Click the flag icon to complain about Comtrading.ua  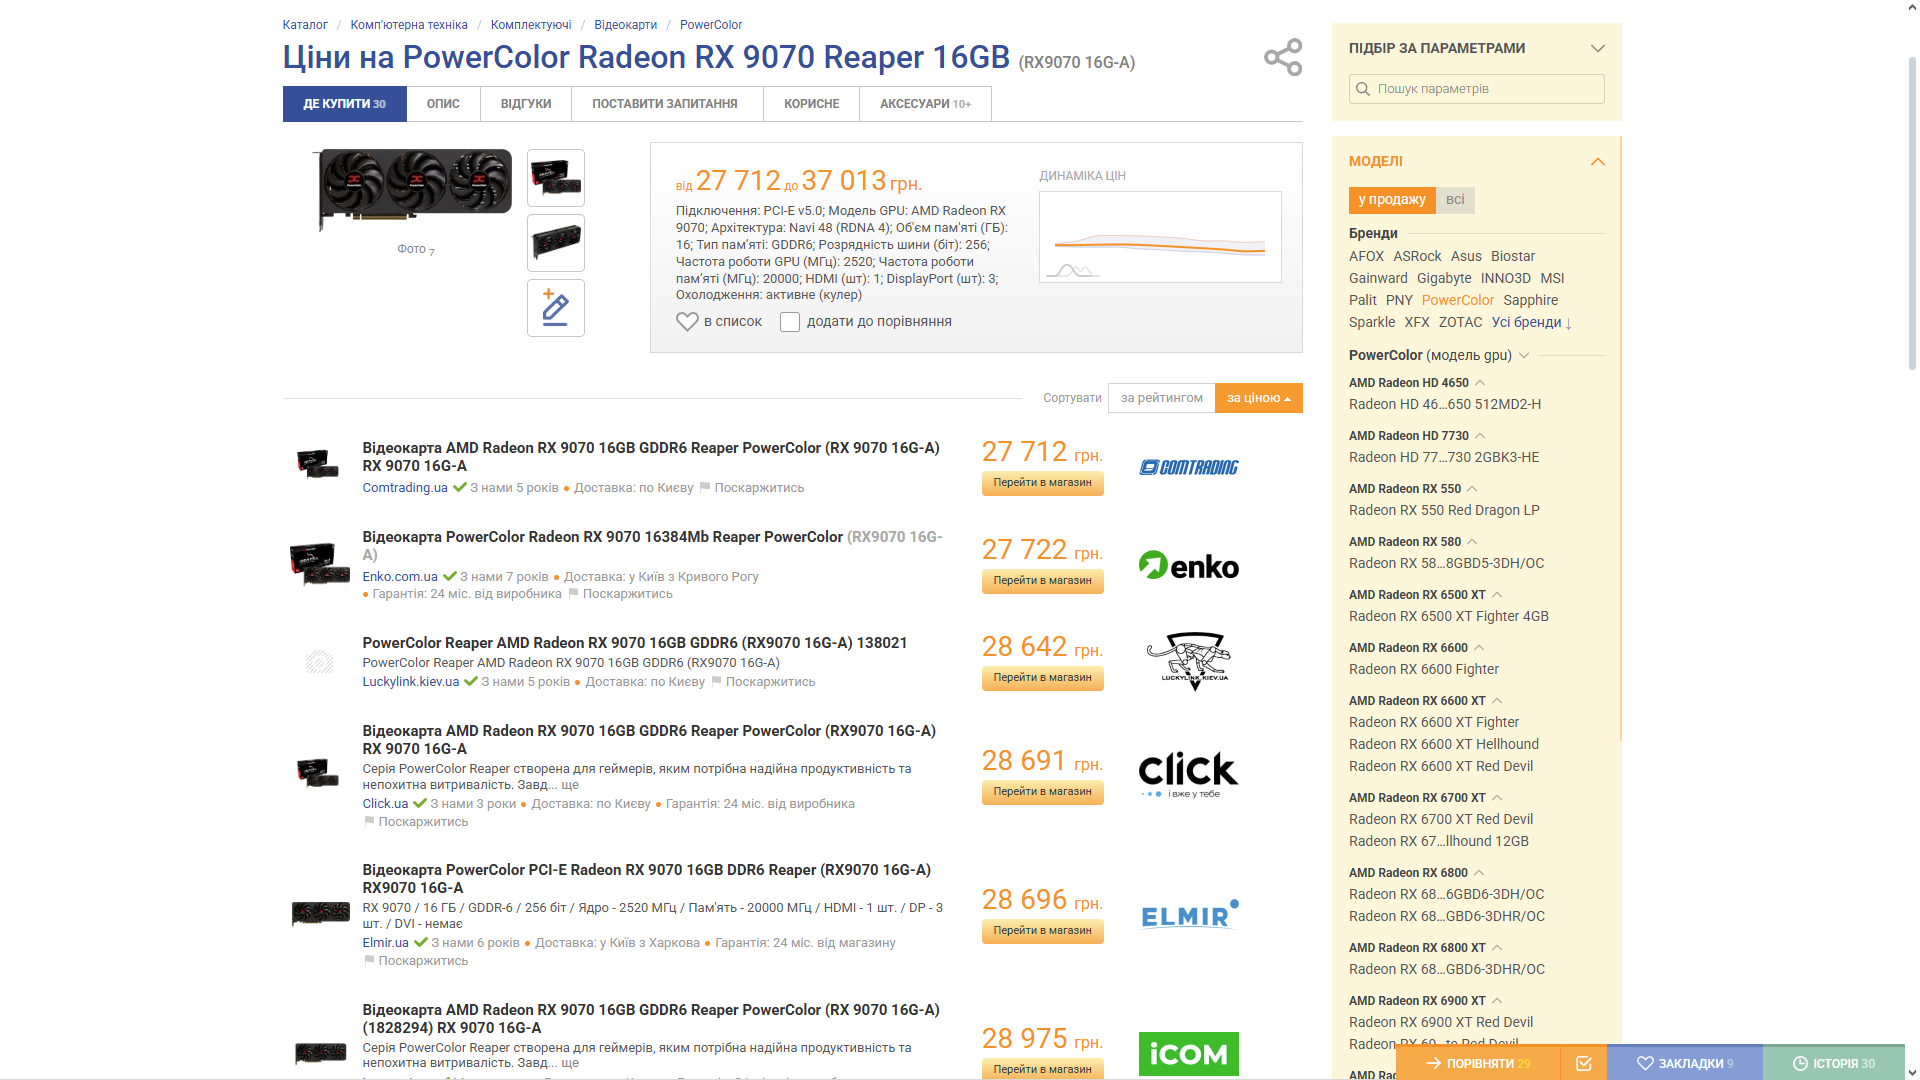tap(705, 488)
